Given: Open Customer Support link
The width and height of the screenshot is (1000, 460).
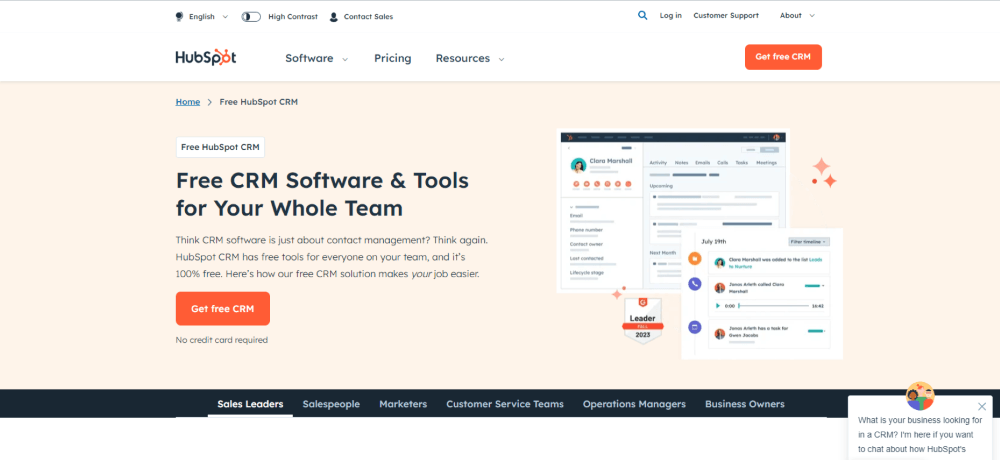Looking at the screenshot, I should point(726,15).
